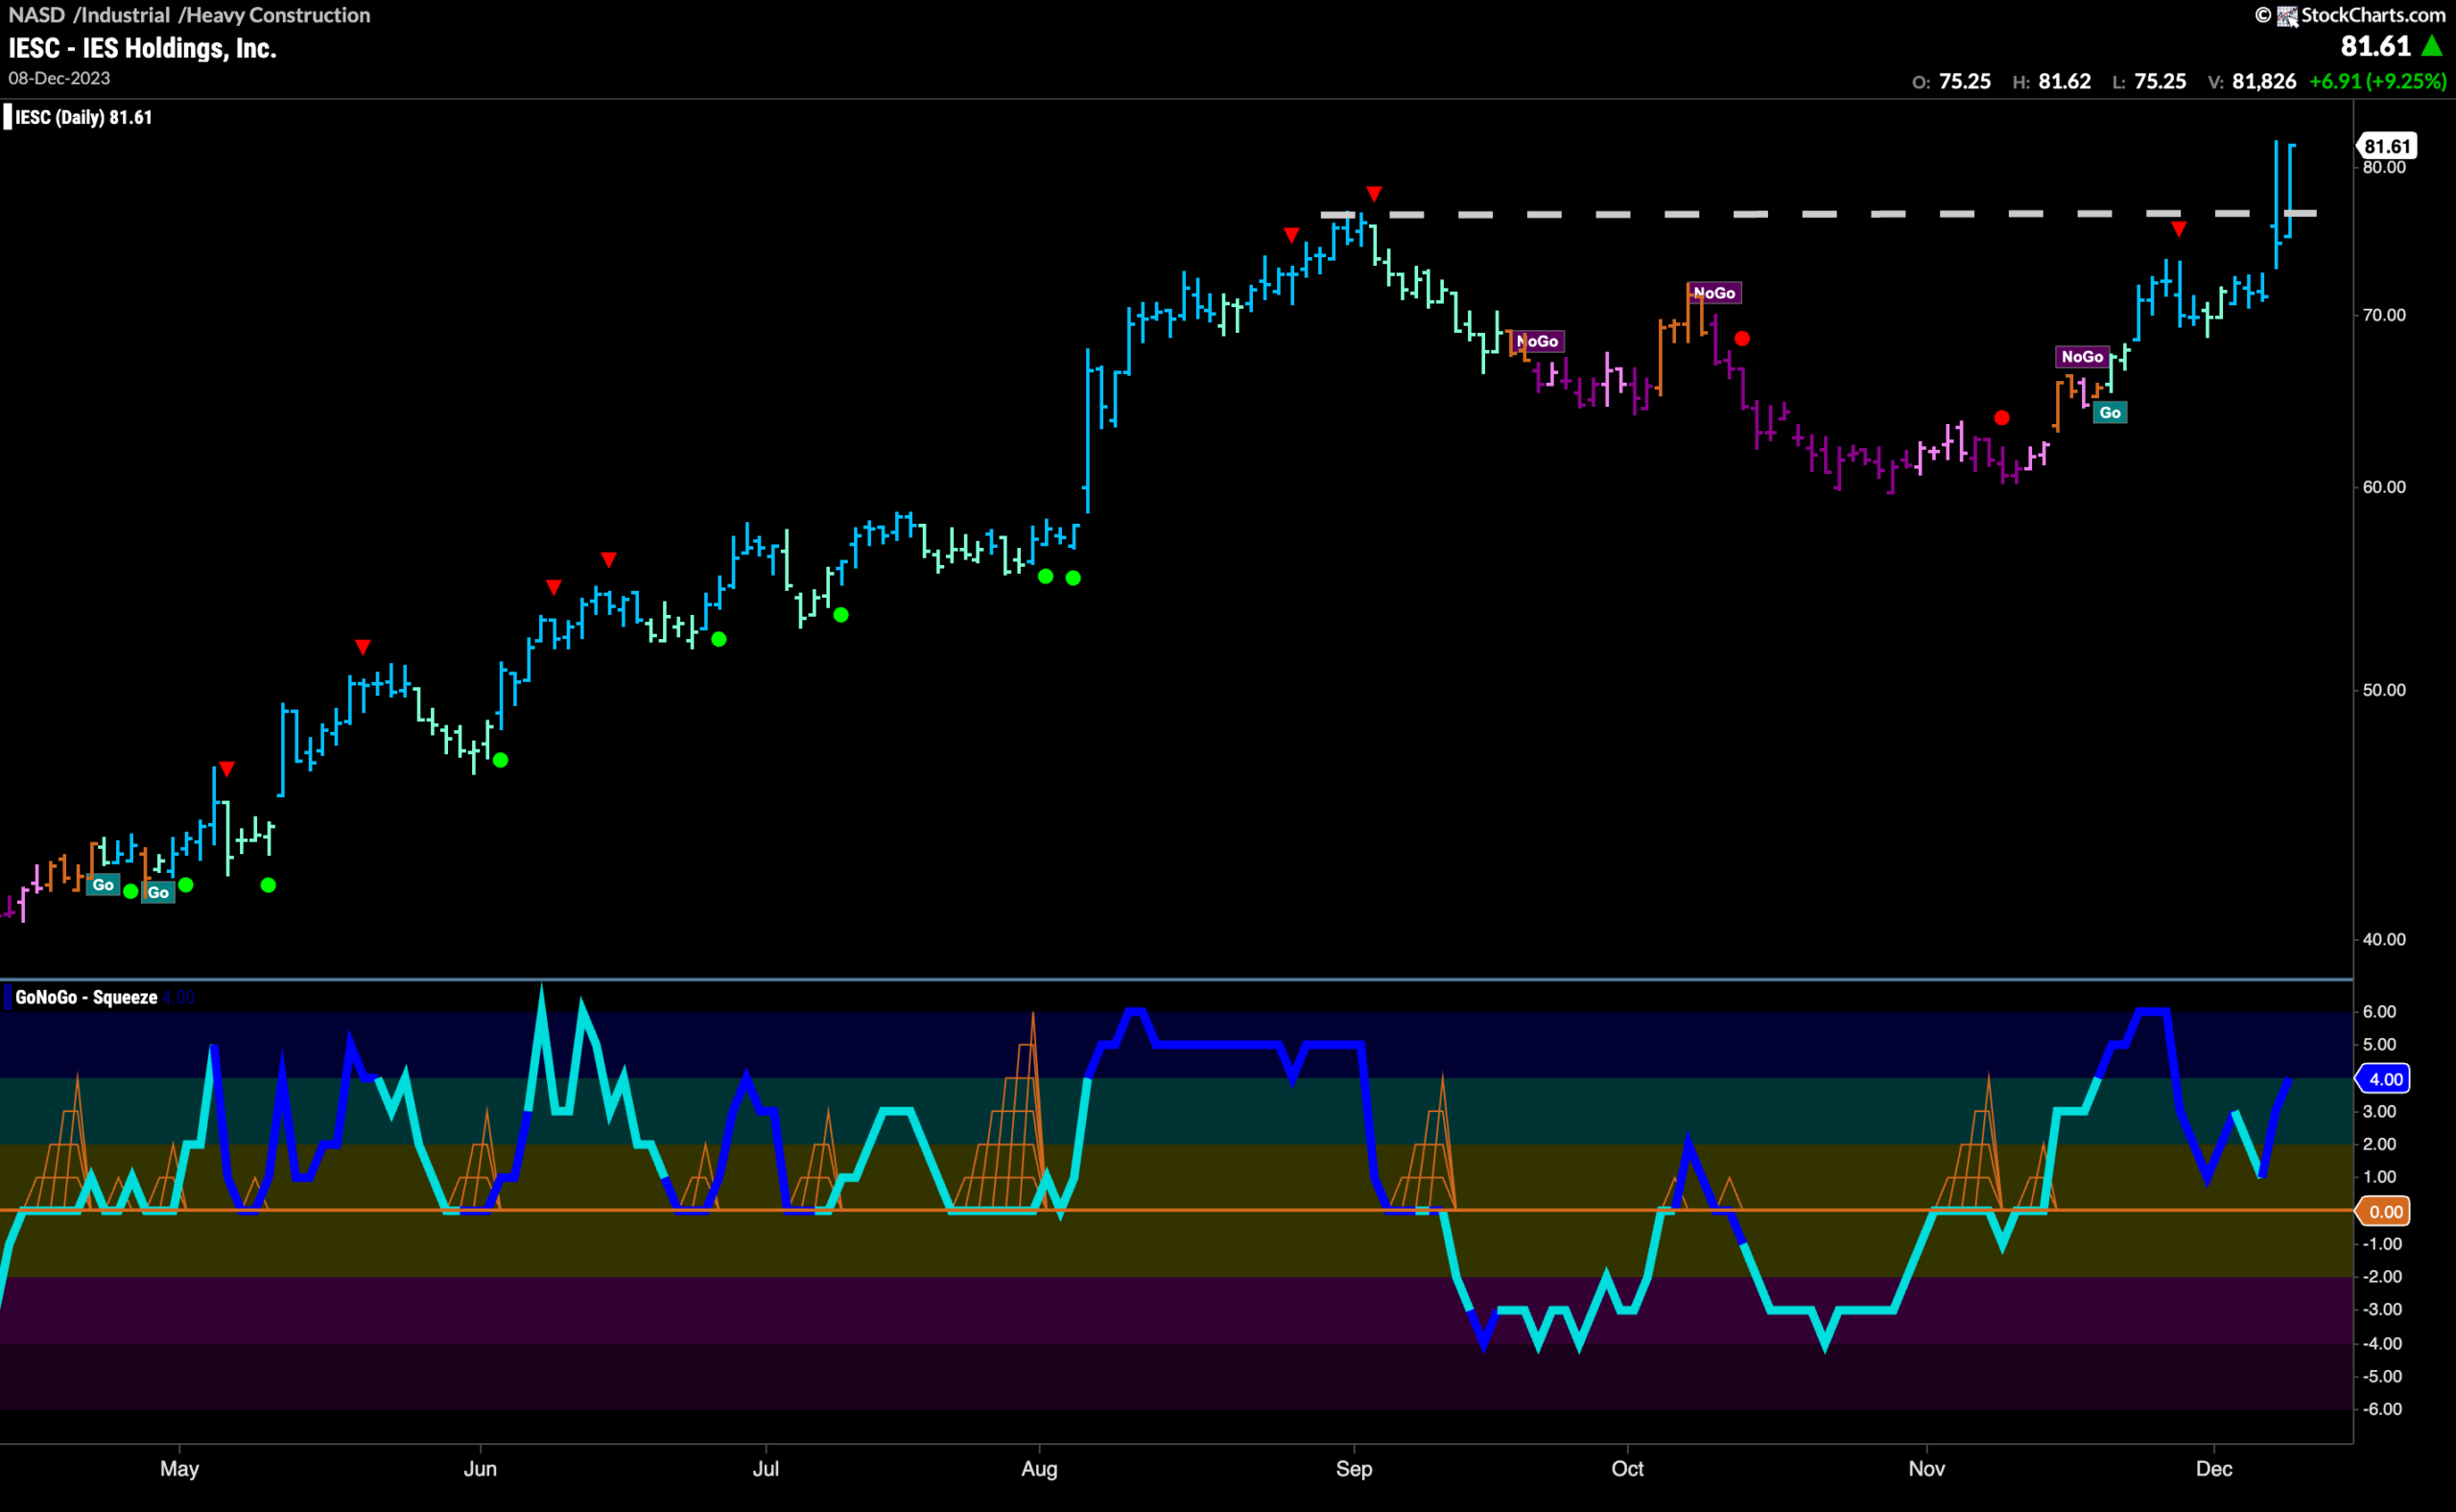
Task: Click the red triangle marker at September peak
Action: pyautogui.click(x=1374, y=193)
